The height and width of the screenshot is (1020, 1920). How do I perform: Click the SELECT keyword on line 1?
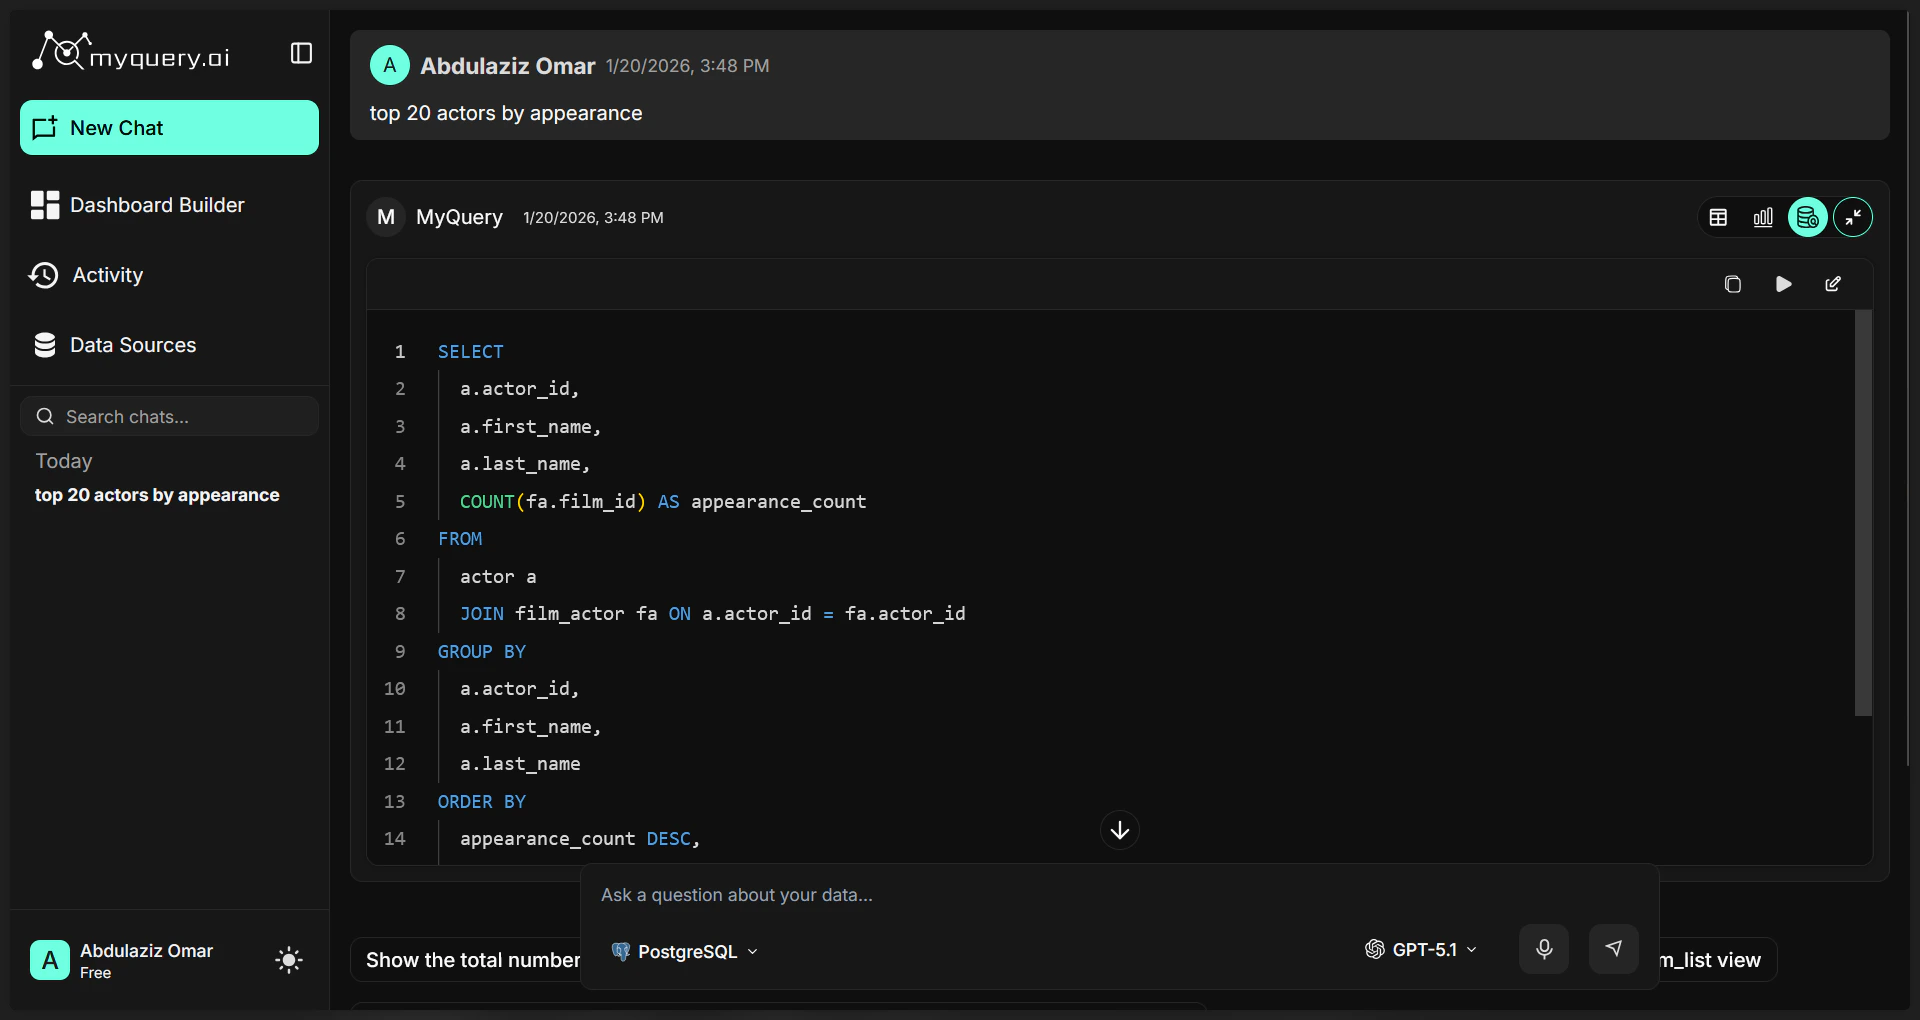(x=470, y=352)
